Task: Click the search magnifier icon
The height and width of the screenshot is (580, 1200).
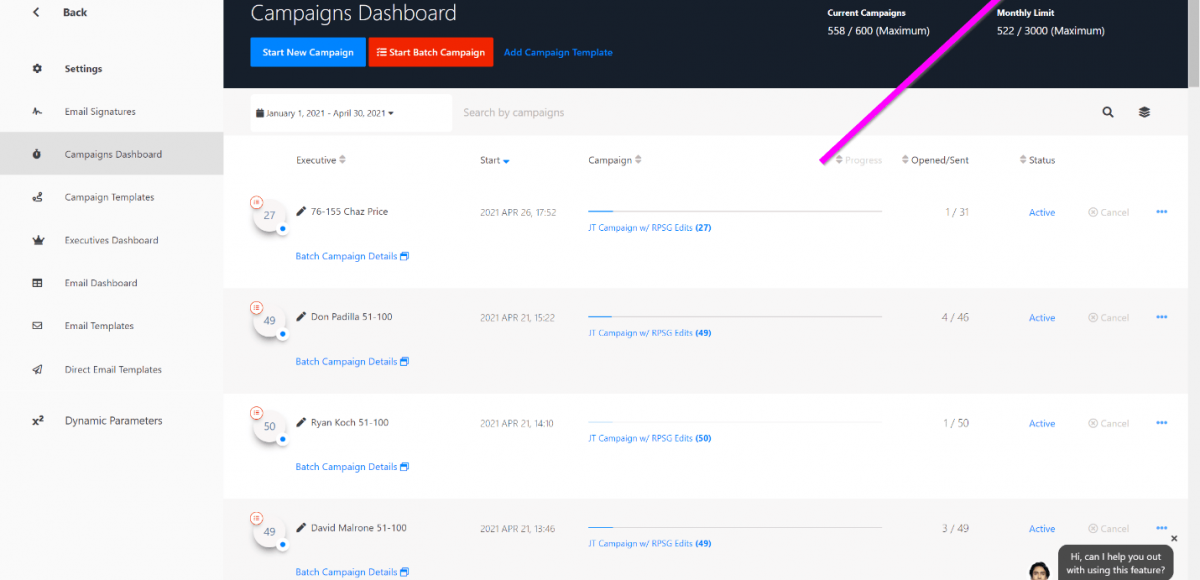Action: (x=1108, y=113)
